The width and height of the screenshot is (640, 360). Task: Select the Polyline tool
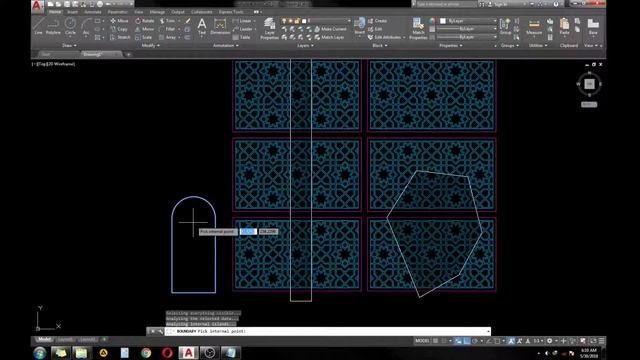(x=53, y=25)
